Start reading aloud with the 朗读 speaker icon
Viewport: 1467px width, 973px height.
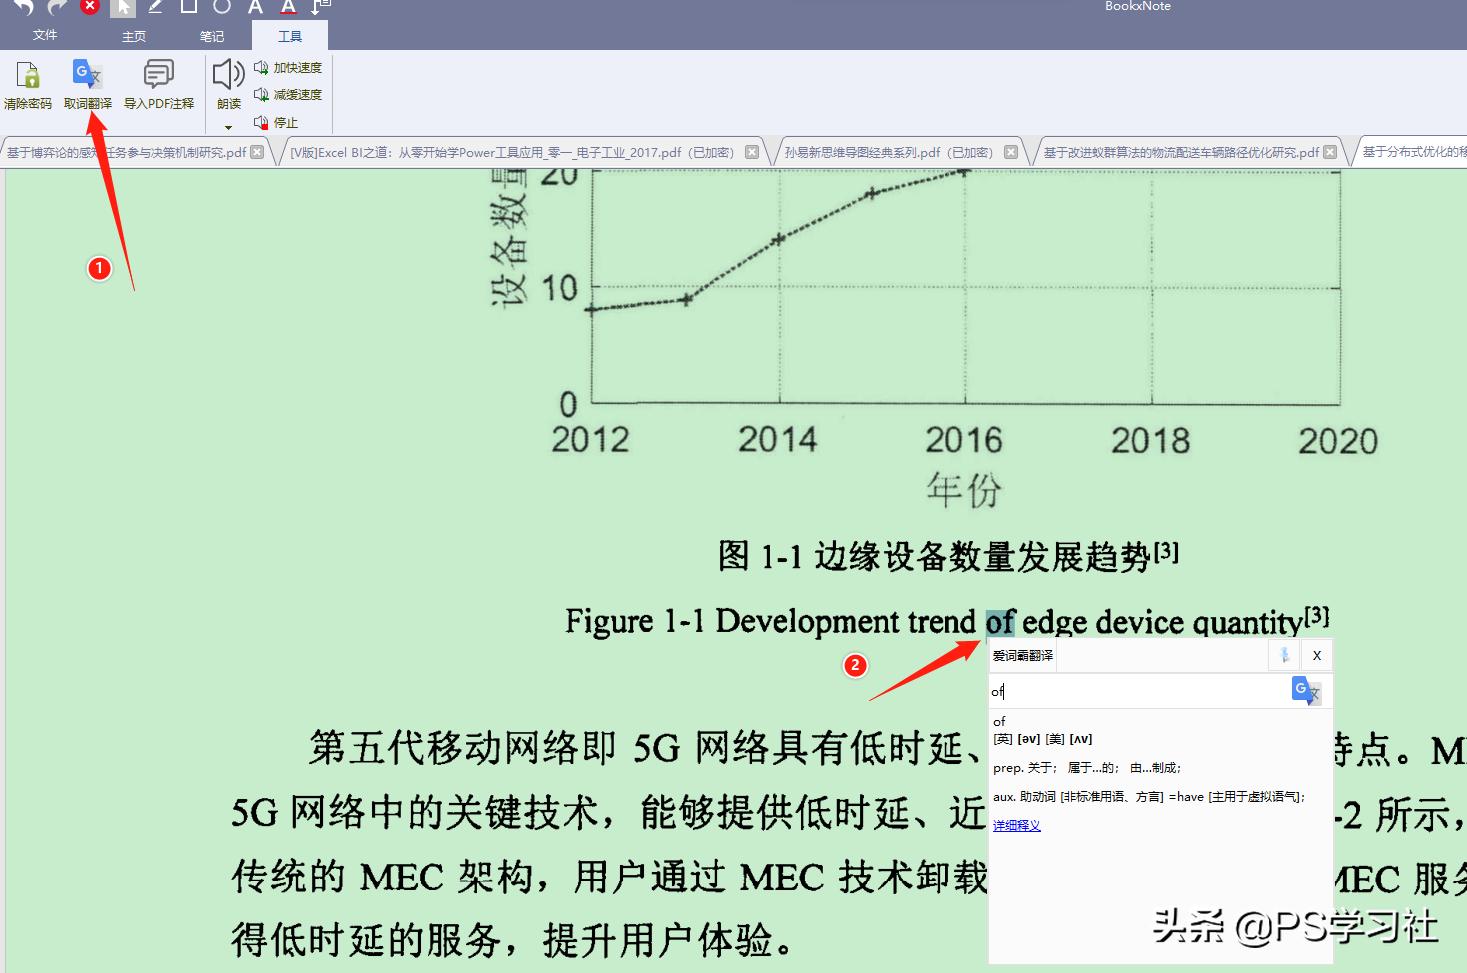click(228, 75)
